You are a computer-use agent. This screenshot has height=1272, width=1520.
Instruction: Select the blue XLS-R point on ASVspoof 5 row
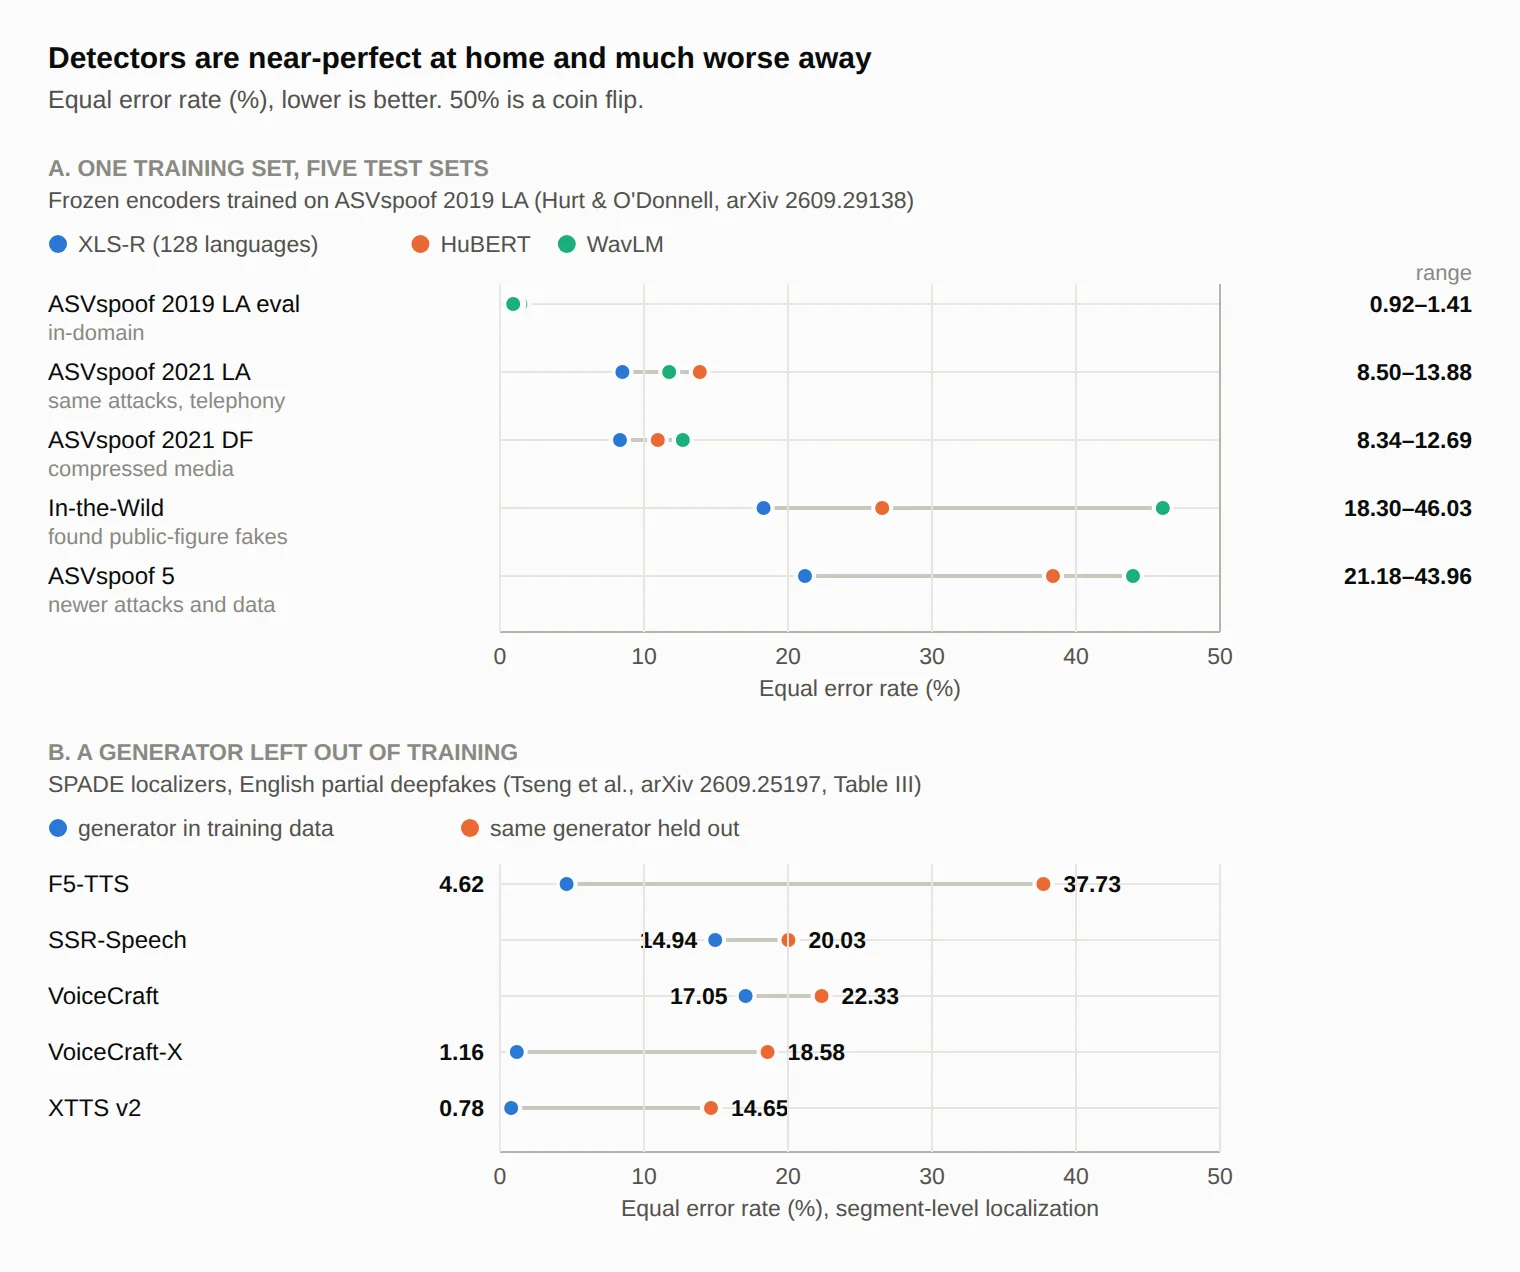tap(805, 576)
